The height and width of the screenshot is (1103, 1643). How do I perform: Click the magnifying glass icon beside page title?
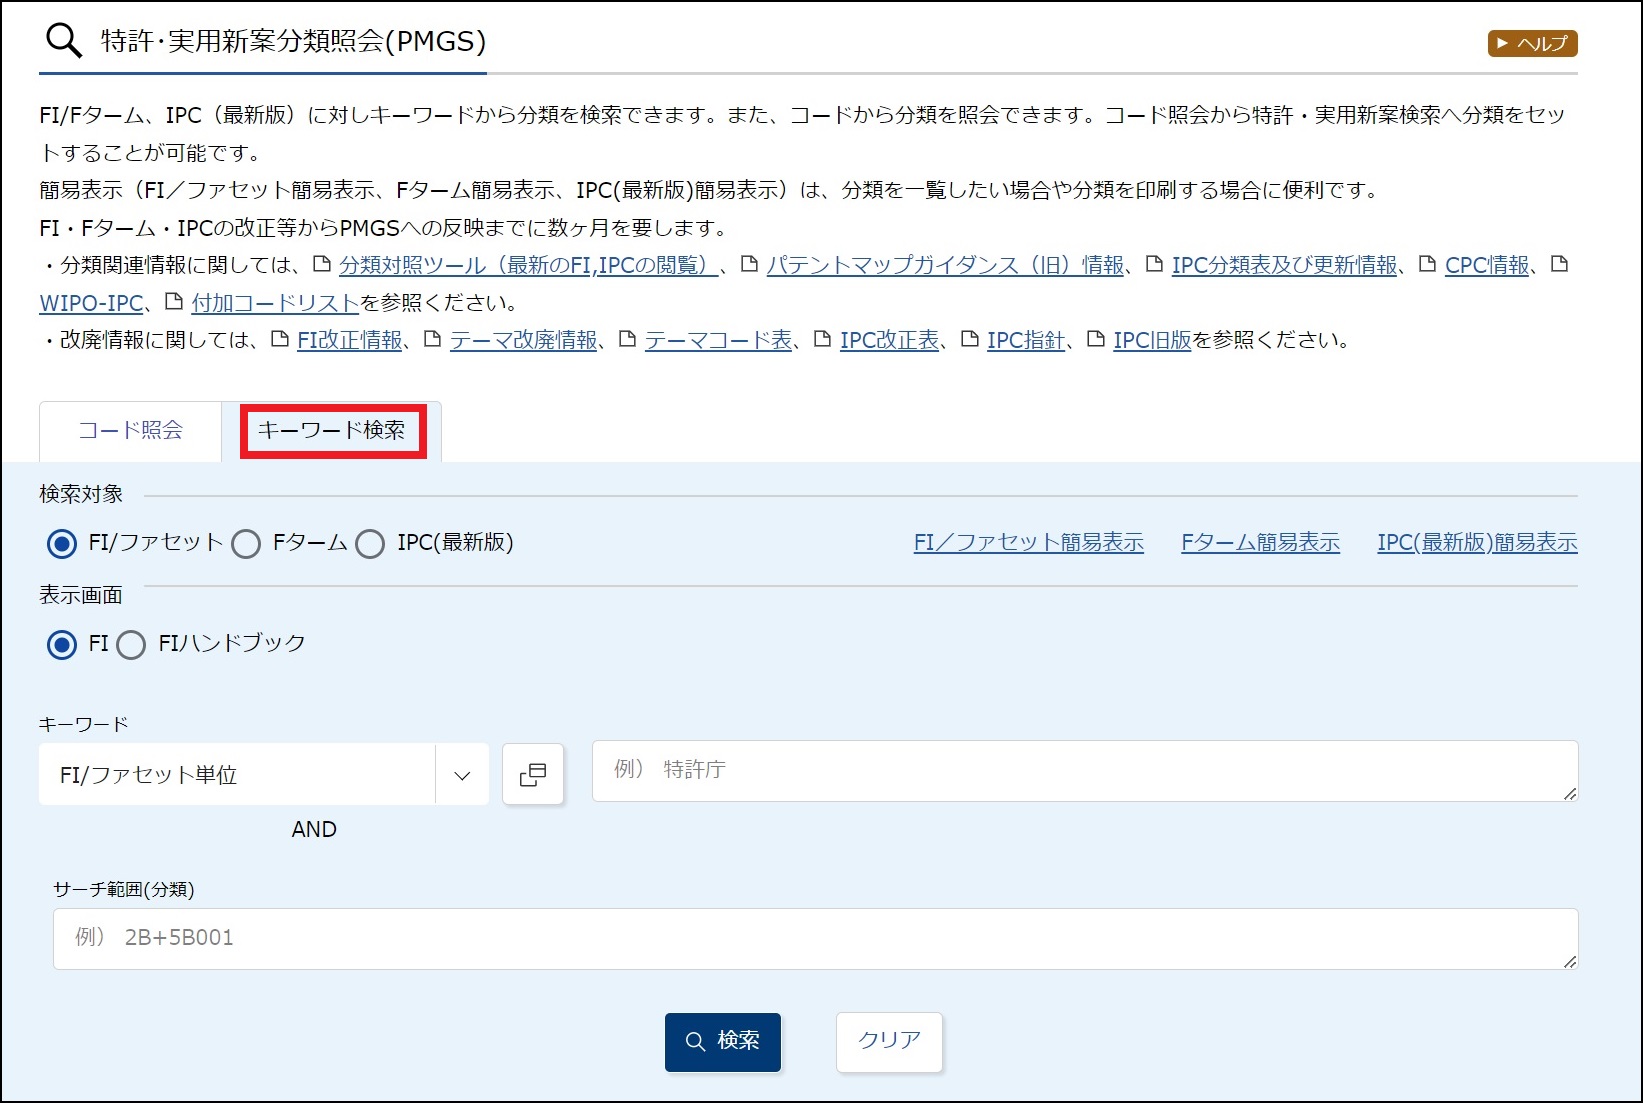coord(64,41)
